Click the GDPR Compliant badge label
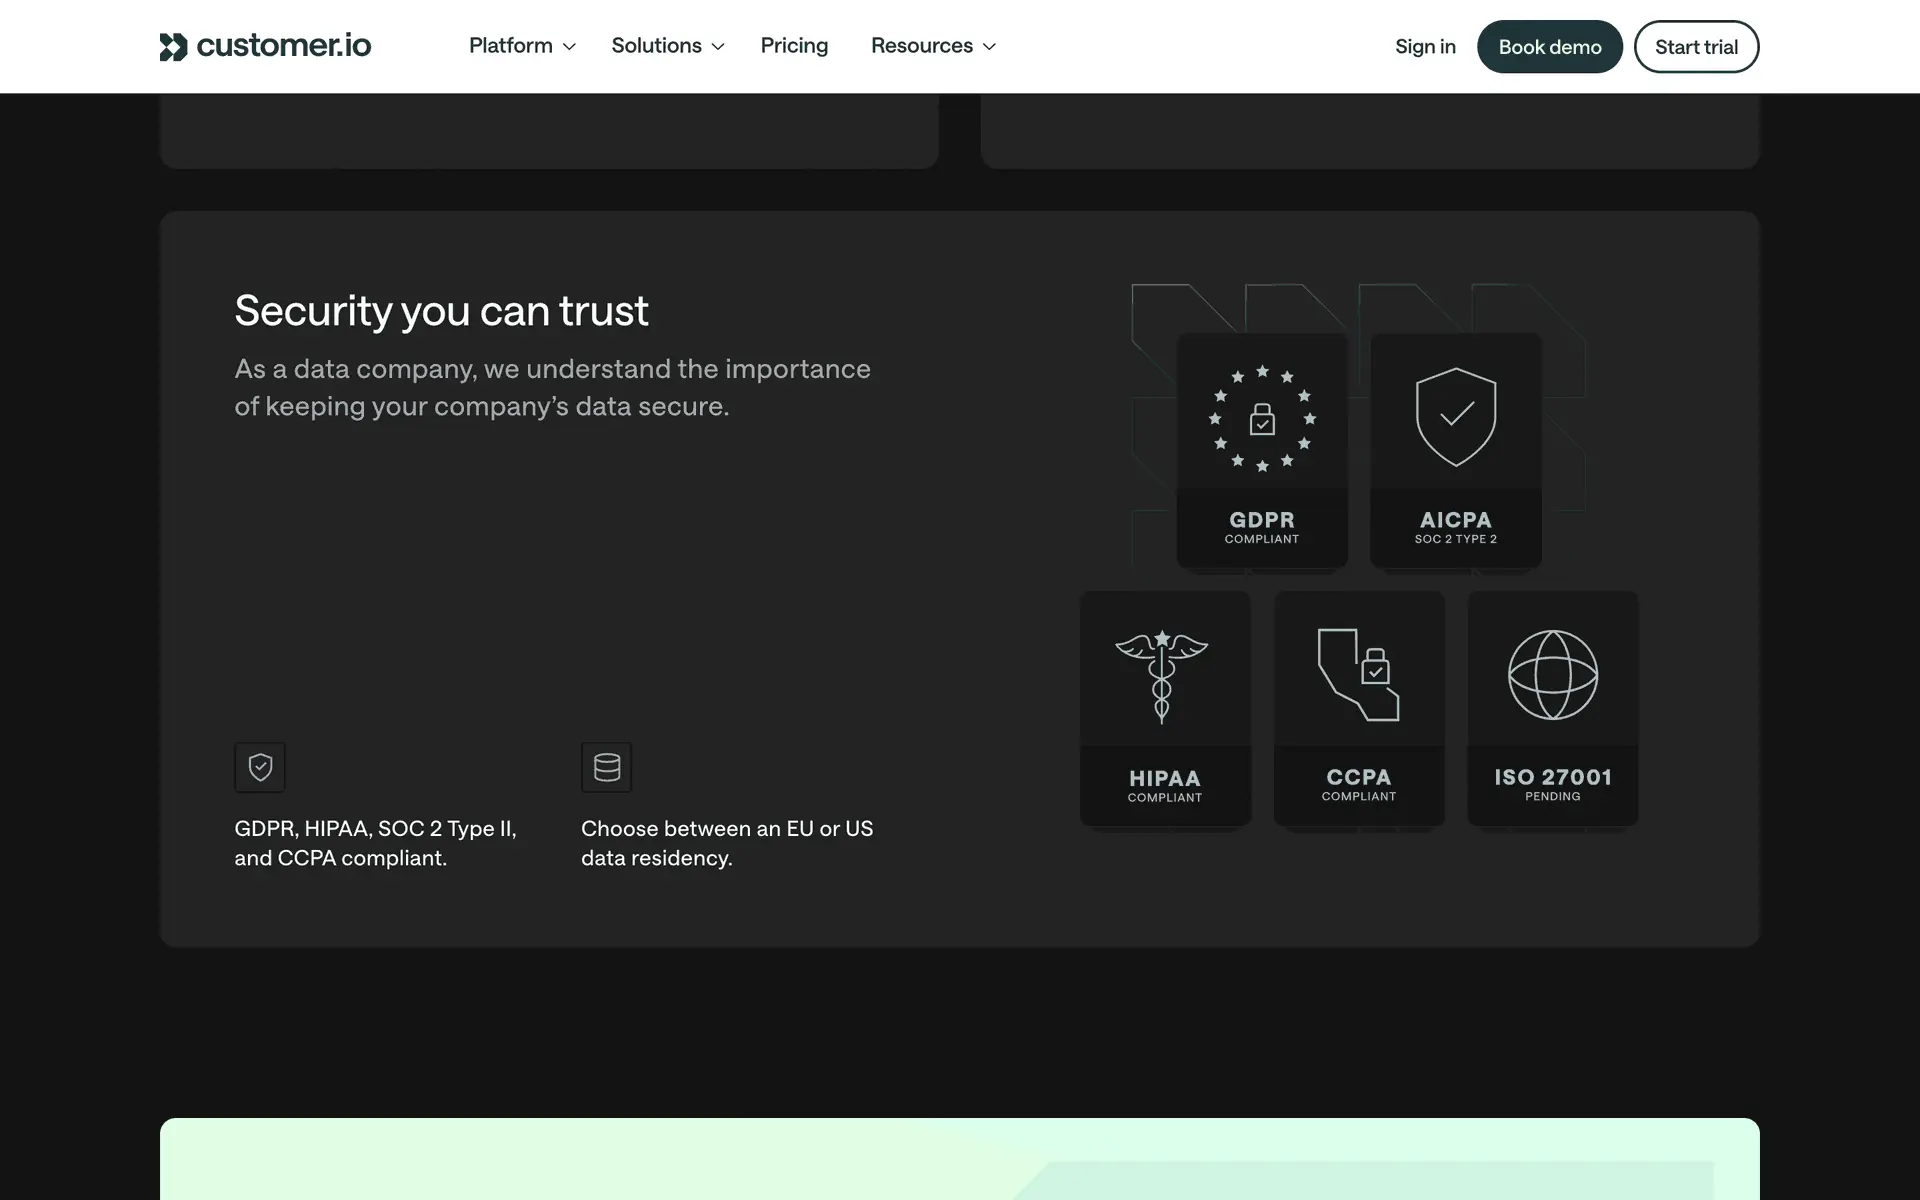The image size is (1920, 1200). [1262, 528]
